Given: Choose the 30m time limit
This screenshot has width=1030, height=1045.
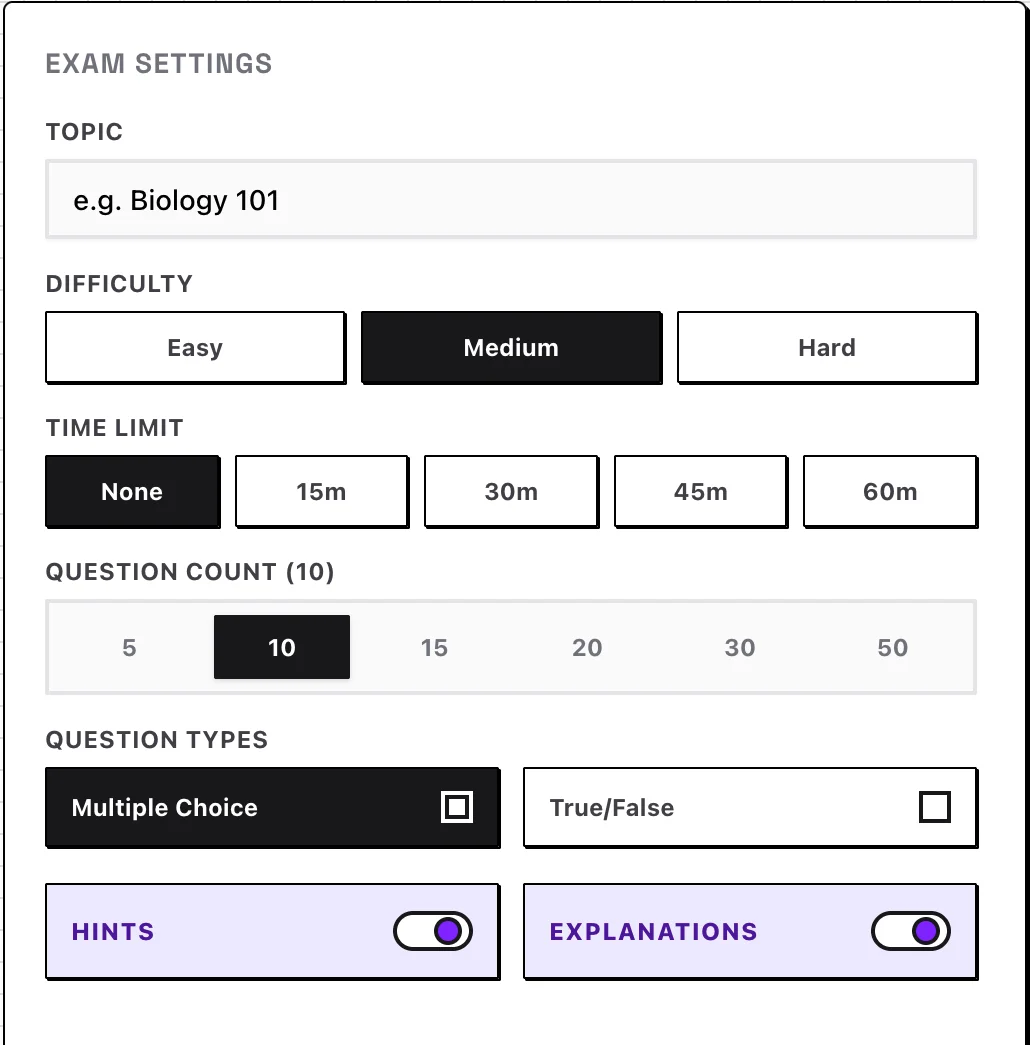Looking at the screenshot, I should (x=511, y=491).
